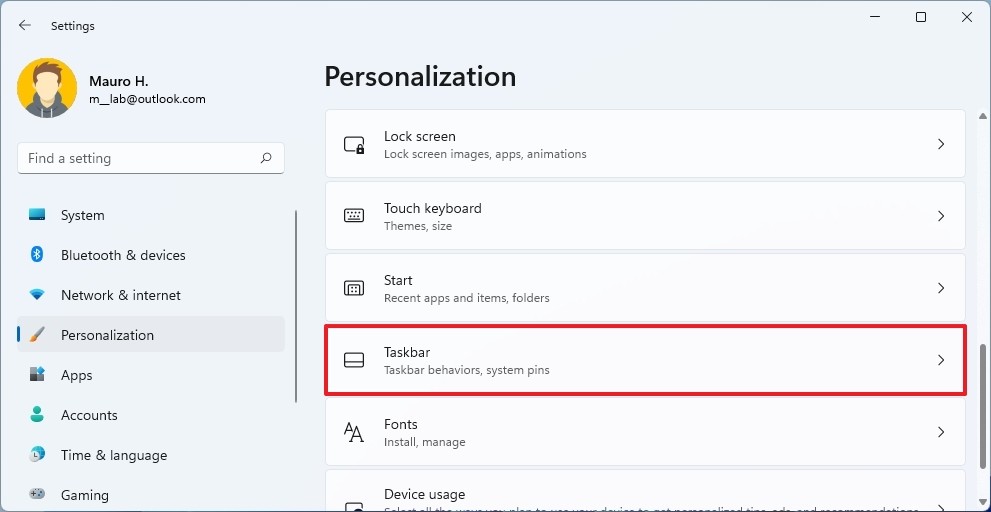The image size is (991, 512).
Task: Open the Fonts settings row
Action: (645, 432)
